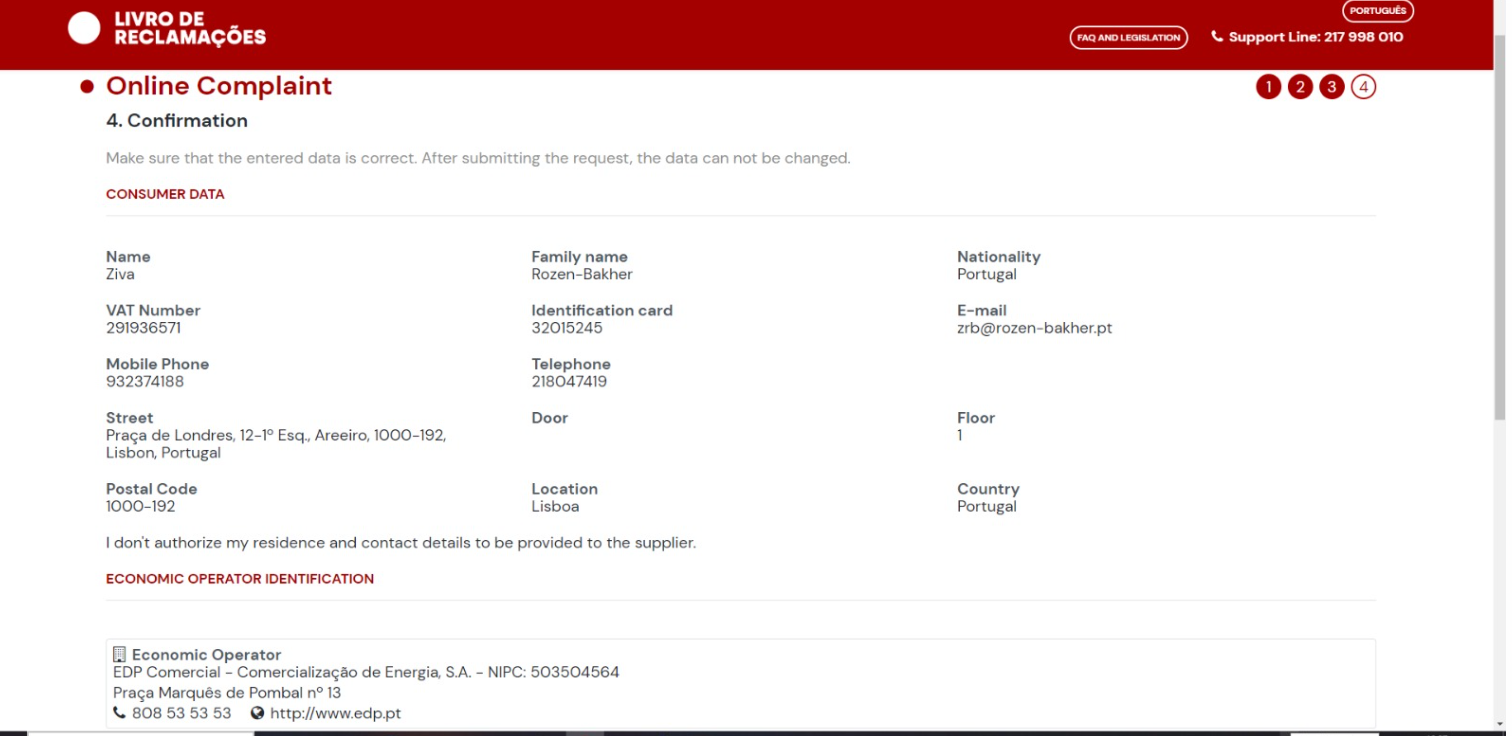Click the Country value 'Portugal'
Screen dimensions: 1512x736
987,506
